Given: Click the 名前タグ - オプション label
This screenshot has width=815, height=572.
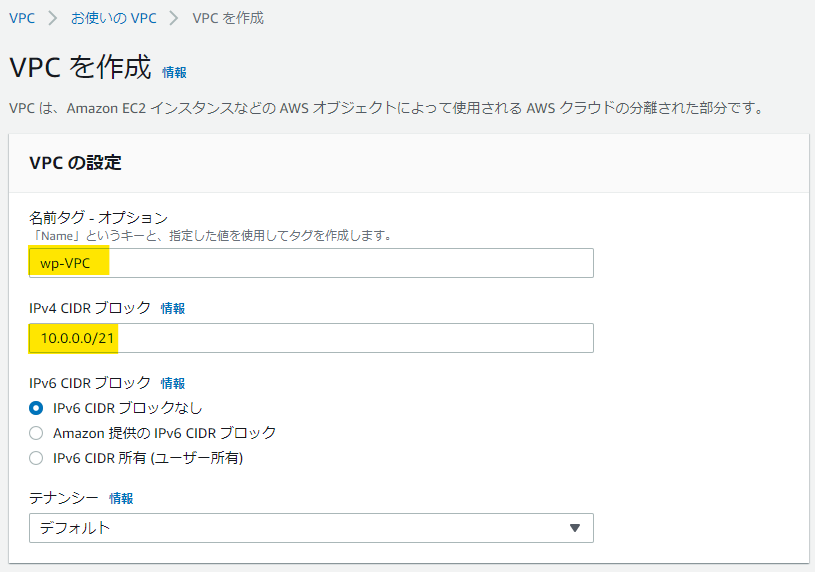Looking at the screenshot, I should 98,217.
